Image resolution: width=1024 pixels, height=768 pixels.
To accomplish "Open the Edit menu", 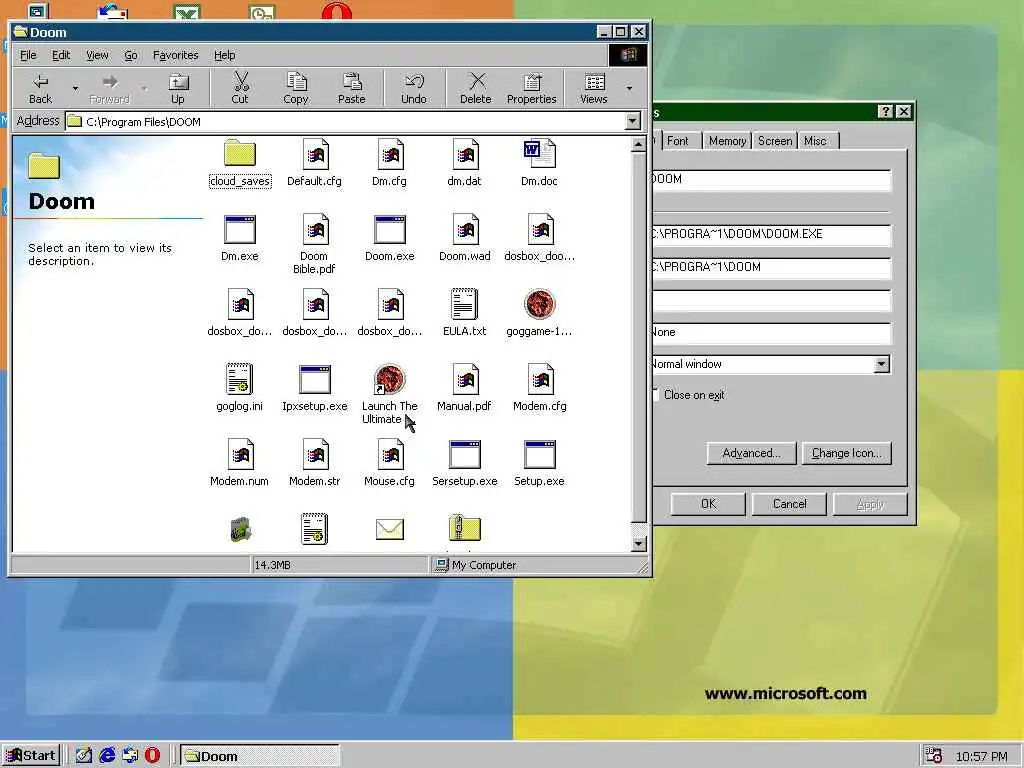I will tap(61, 56).
